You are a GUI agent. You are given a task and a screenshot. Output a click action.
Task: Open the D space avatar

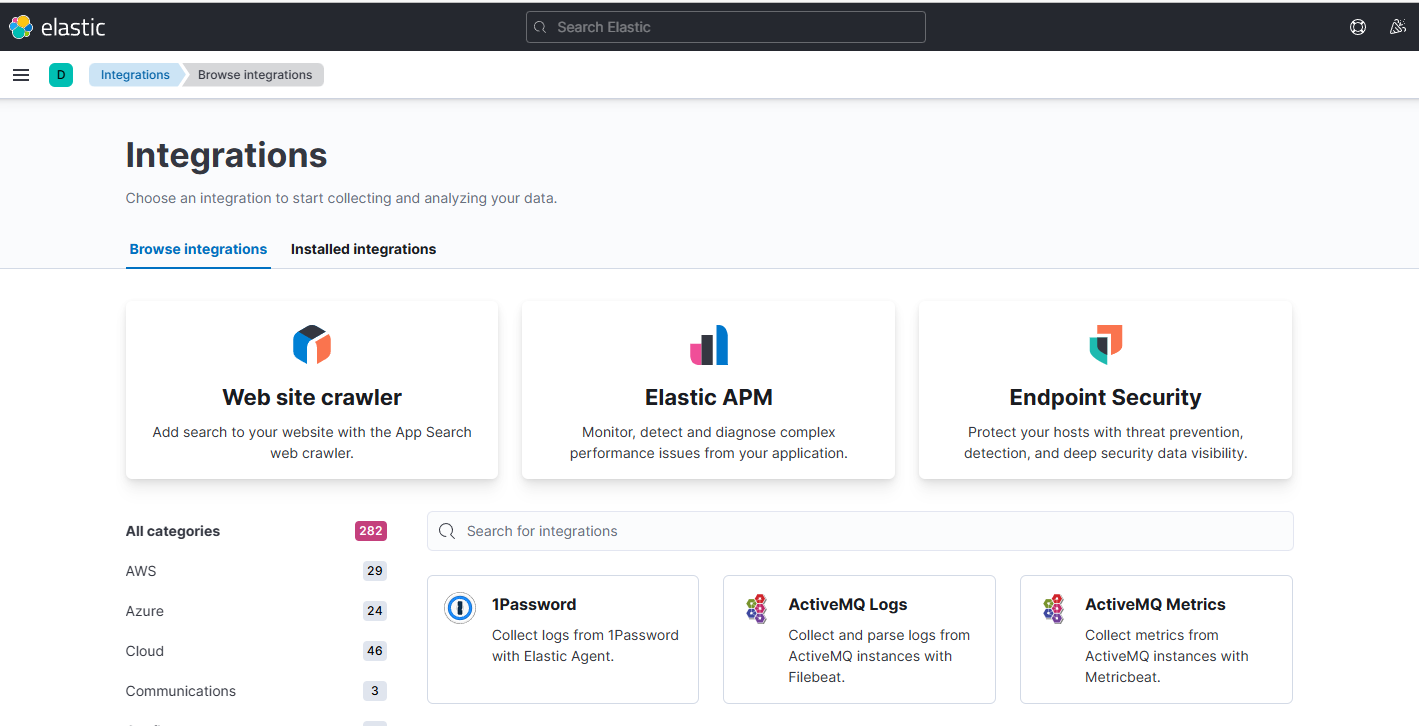point(61,75)
